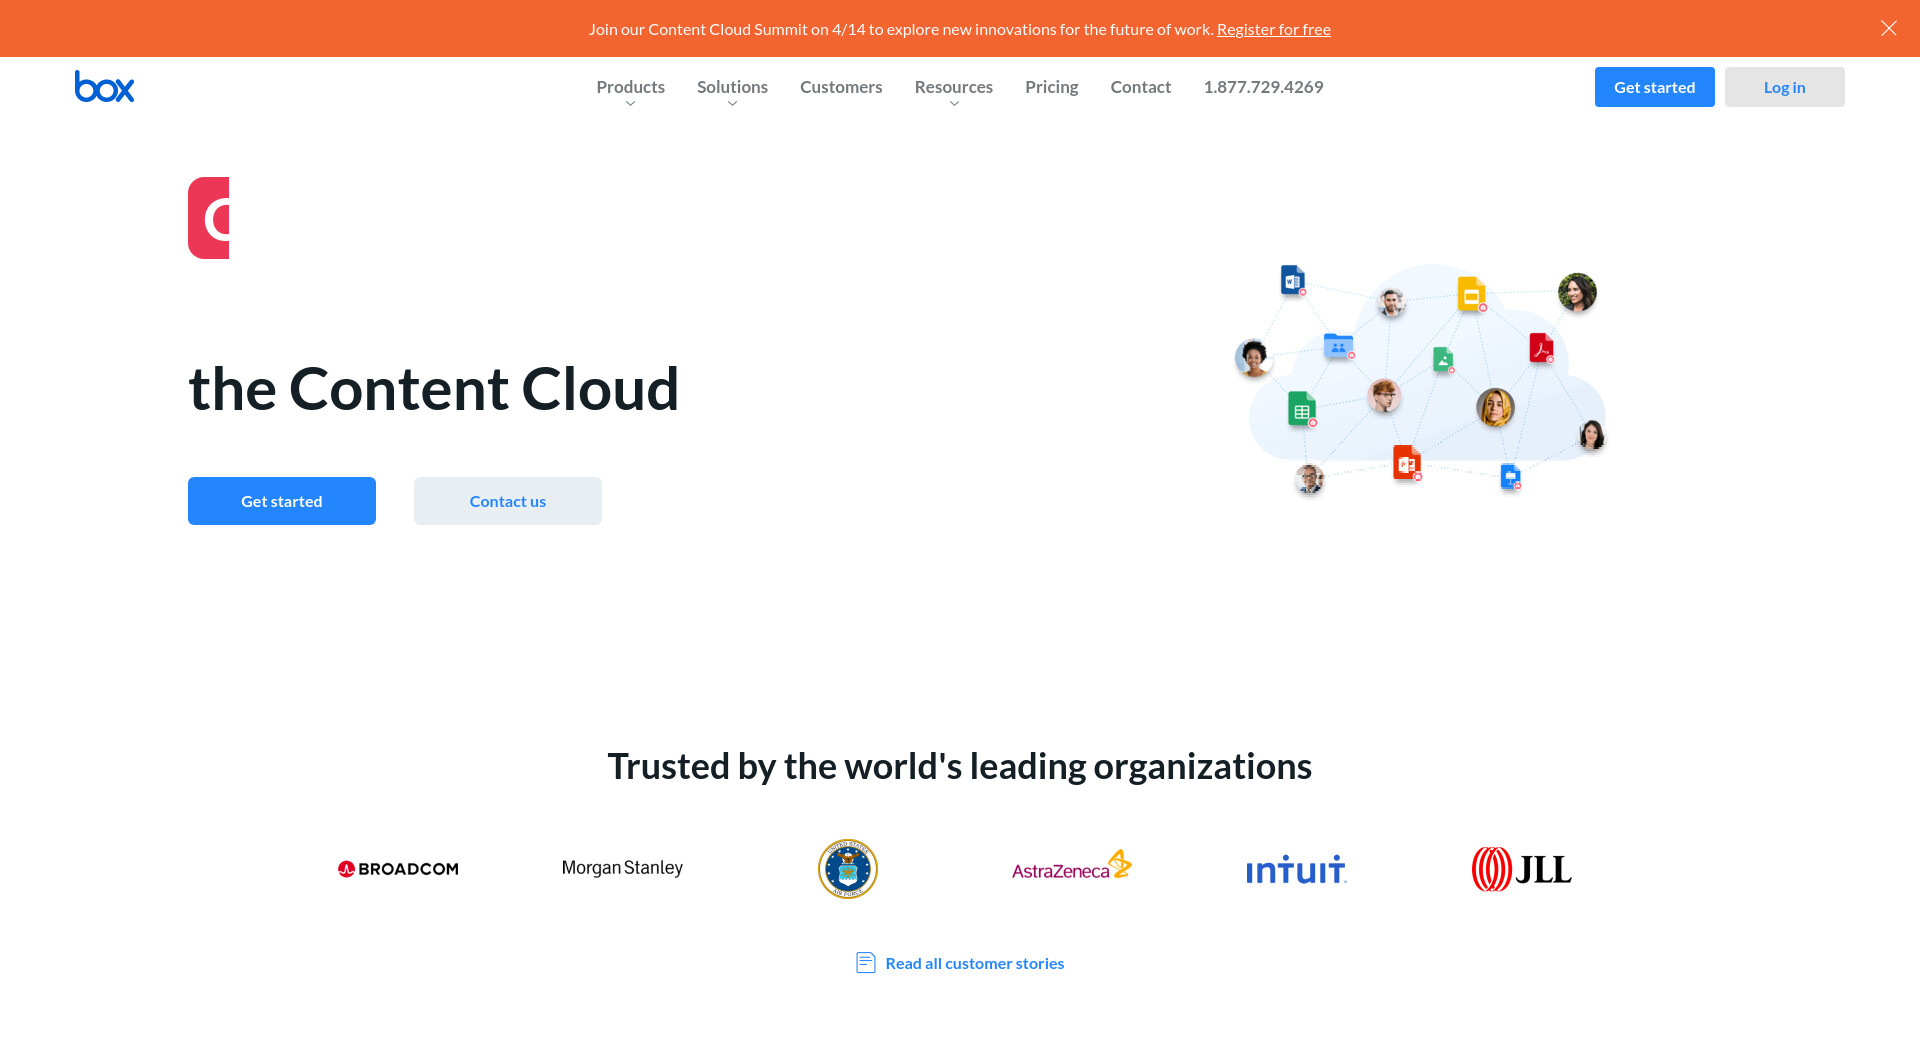This screenshot has width=1920, height=1040.
Task: Click the Intuit logo
Action: click(1296, 870)
